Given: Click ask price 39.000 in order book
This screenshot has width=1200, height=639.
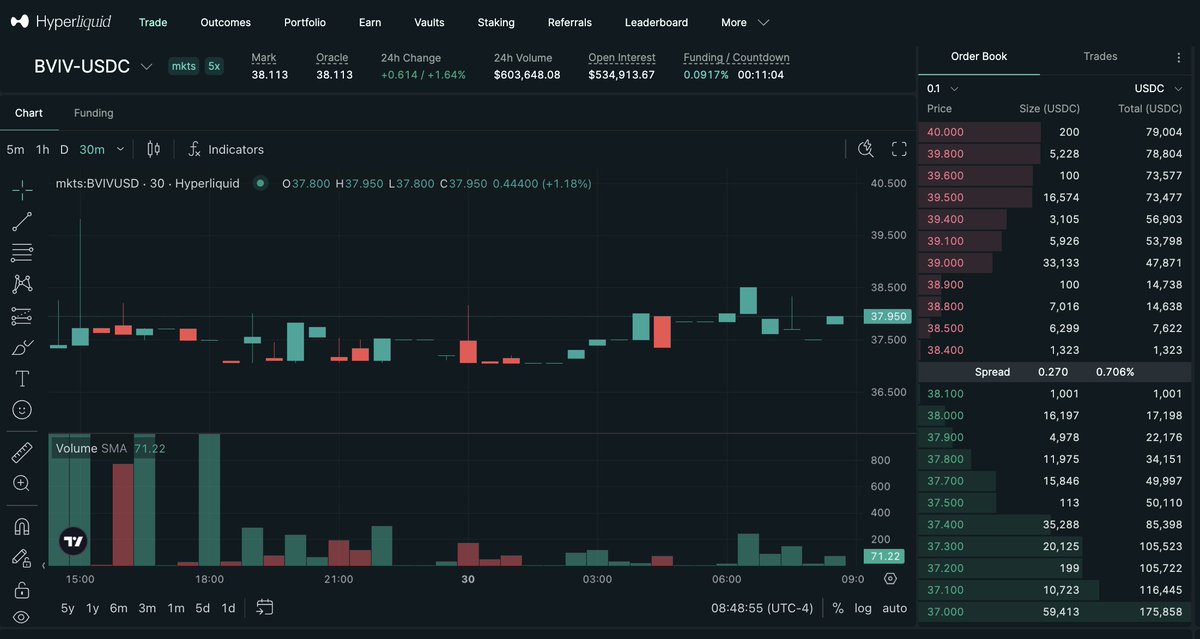Looking at the screenshot, I should 946,263.
